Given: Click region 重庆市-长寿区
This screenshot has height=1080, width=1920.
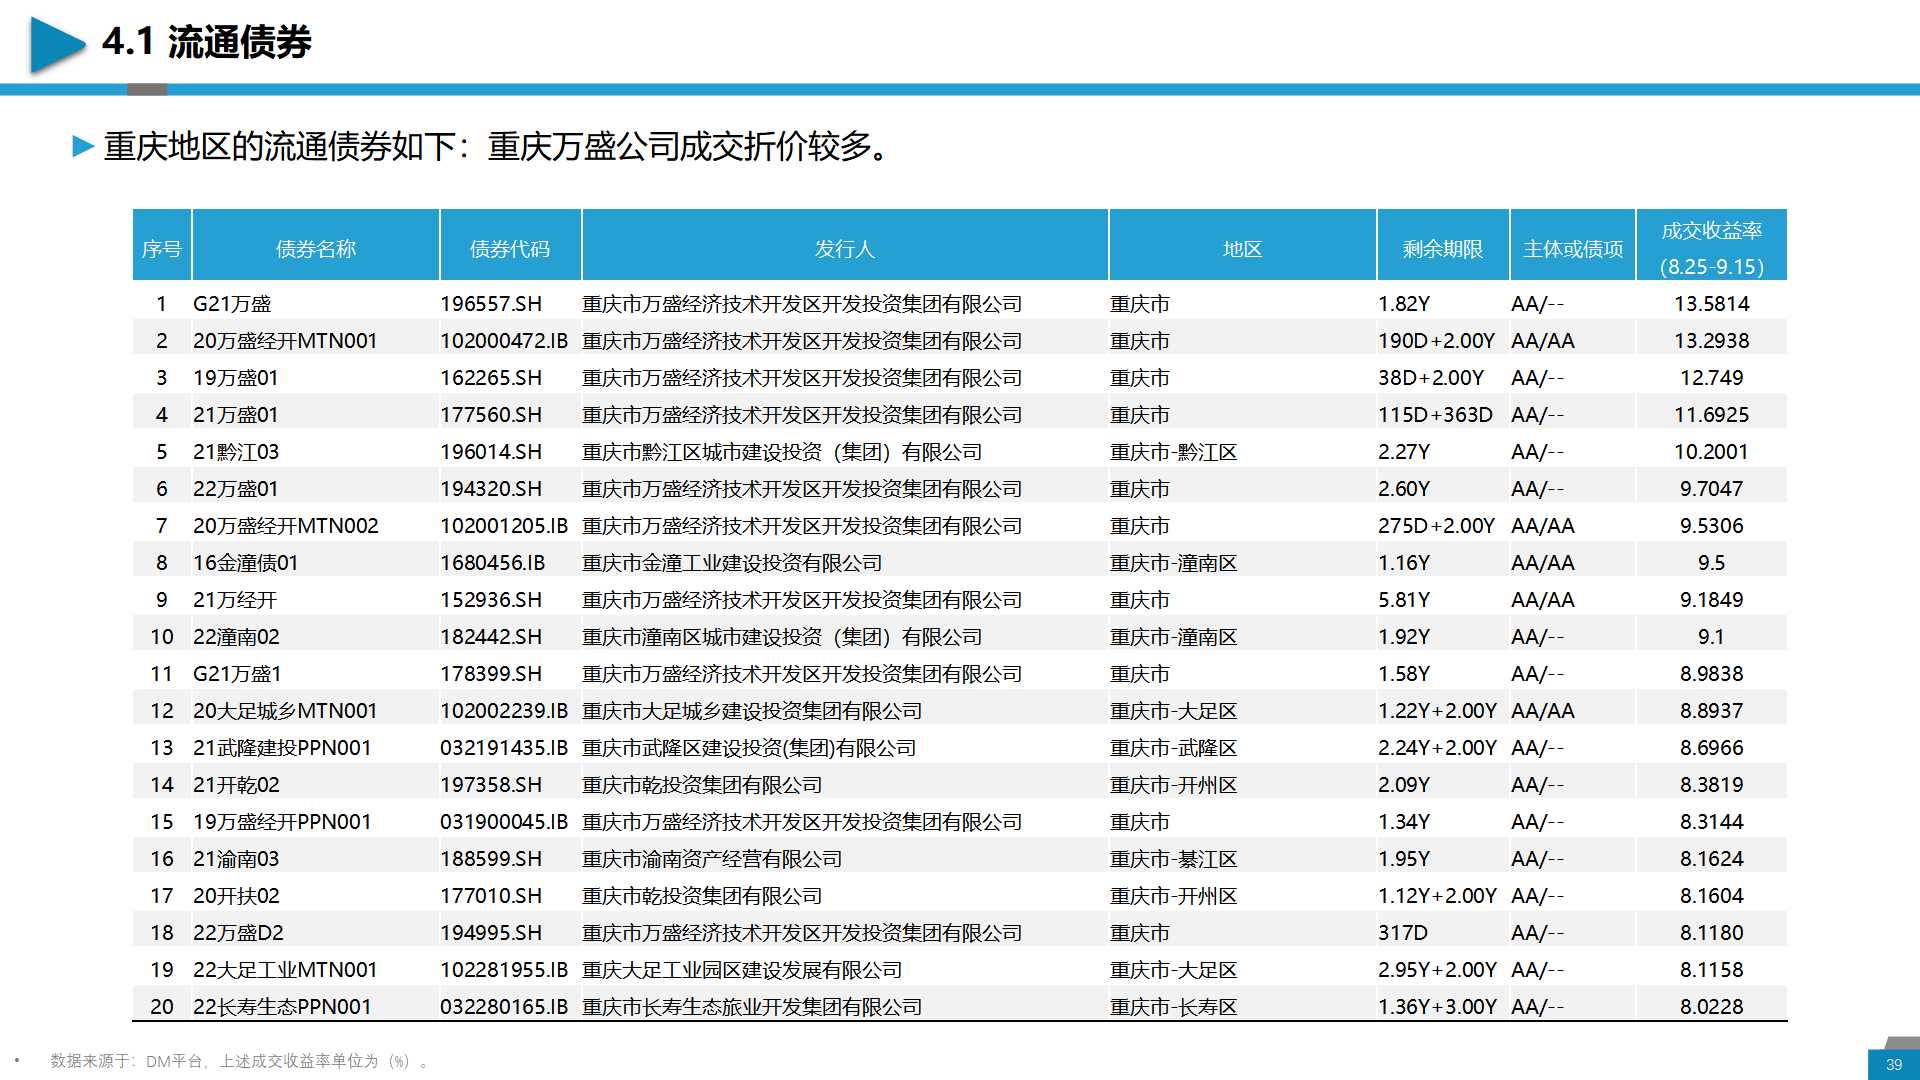Looking at the screenshot, I should [1174, 1007].
